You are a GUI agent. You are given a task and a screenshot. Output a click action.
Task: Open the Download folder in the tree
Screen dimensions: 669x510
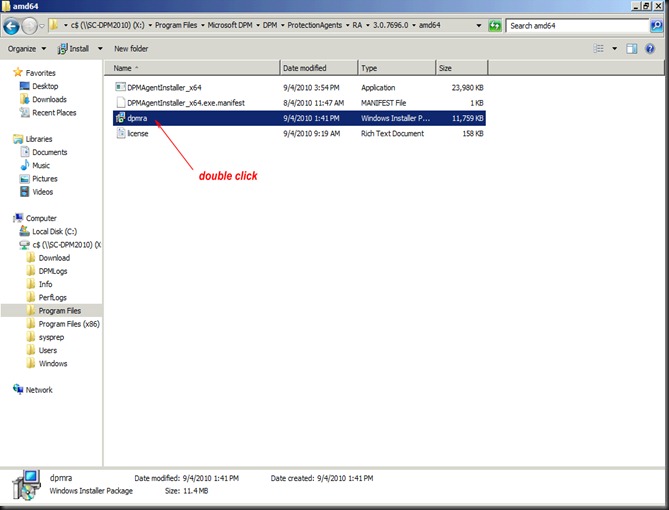click(54, 258)
